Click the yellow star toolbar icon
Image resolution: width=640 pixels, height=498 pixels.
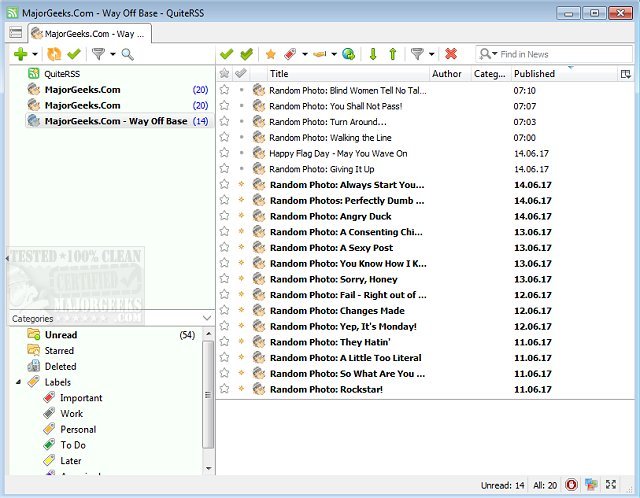click(270, 54)
